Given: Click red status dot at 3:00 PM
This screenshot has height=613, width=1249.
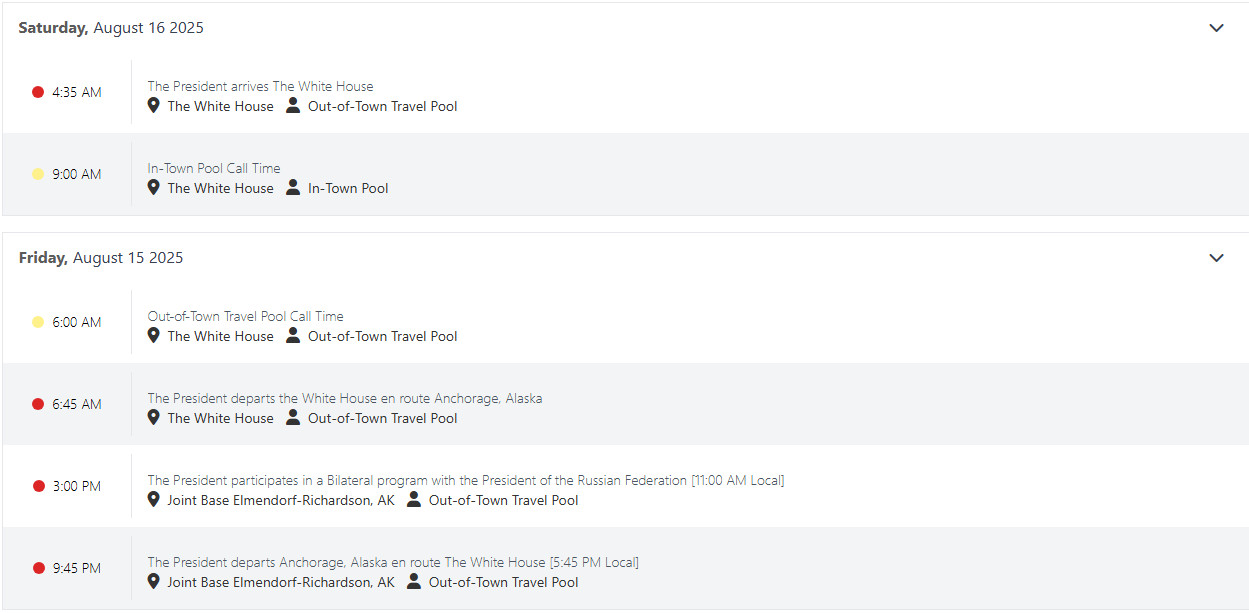Looking at the screenshot, I should click(38, 486).
